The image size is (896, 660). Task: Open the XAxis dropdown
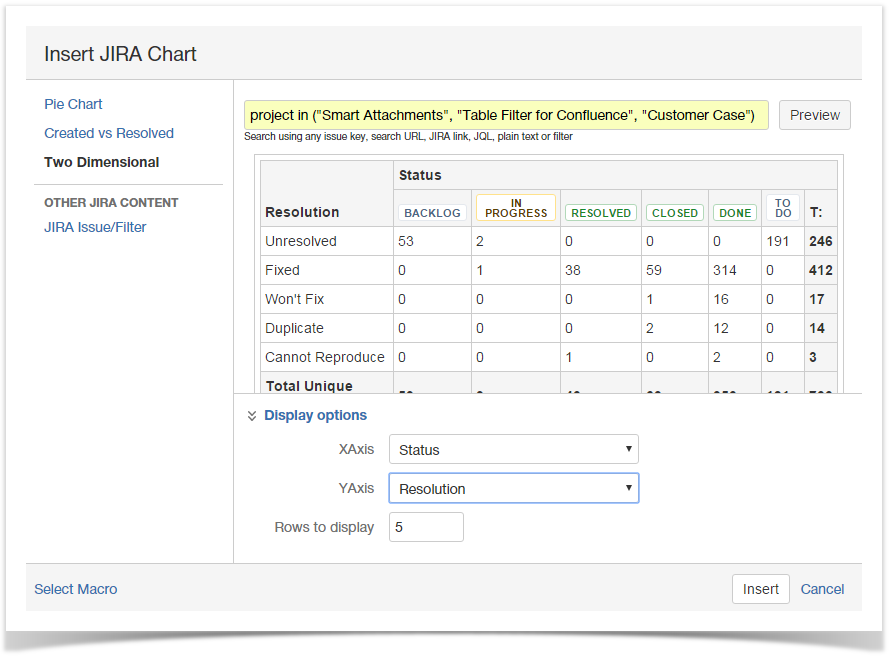pyautogui.click(x=513, y=448)
